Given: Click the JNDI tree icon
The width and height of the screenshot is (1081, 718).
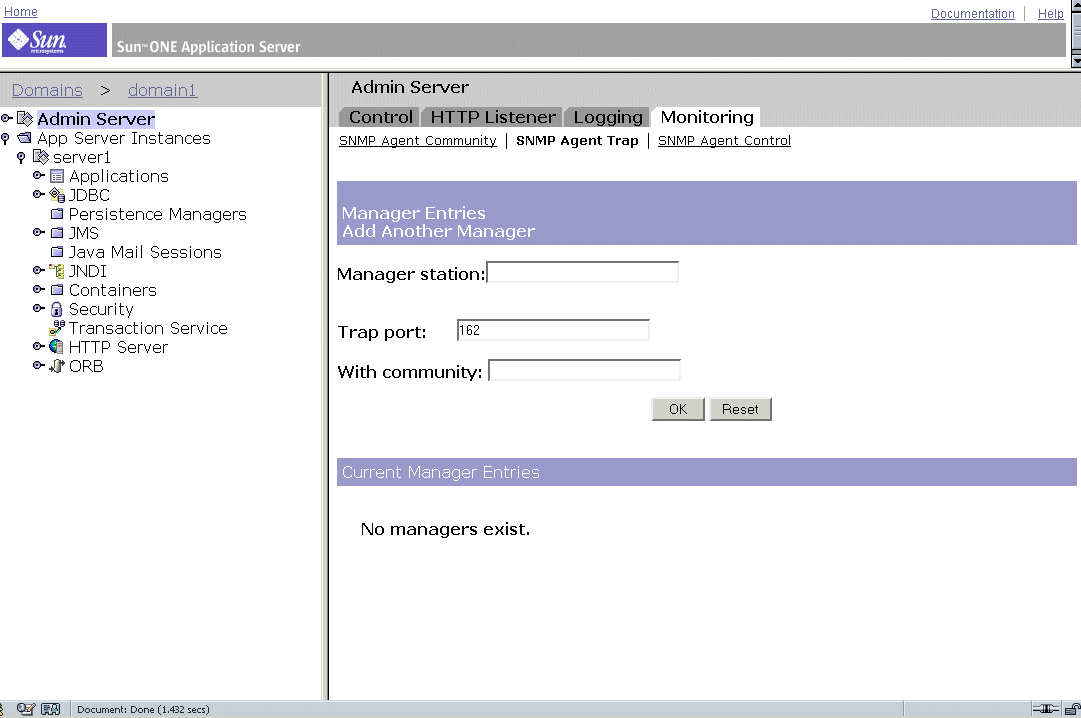Looking at the screenshot, I should click(x=55, y=271).
